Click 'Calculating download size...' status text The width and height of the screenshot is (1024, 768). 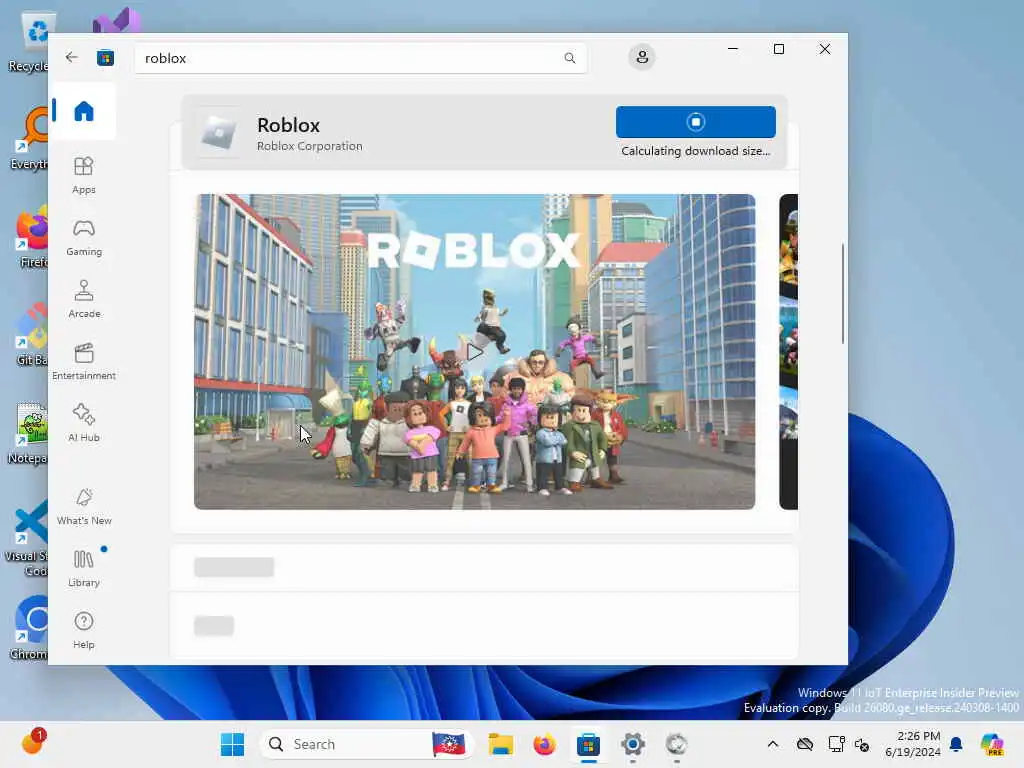(x=696, y=151)
